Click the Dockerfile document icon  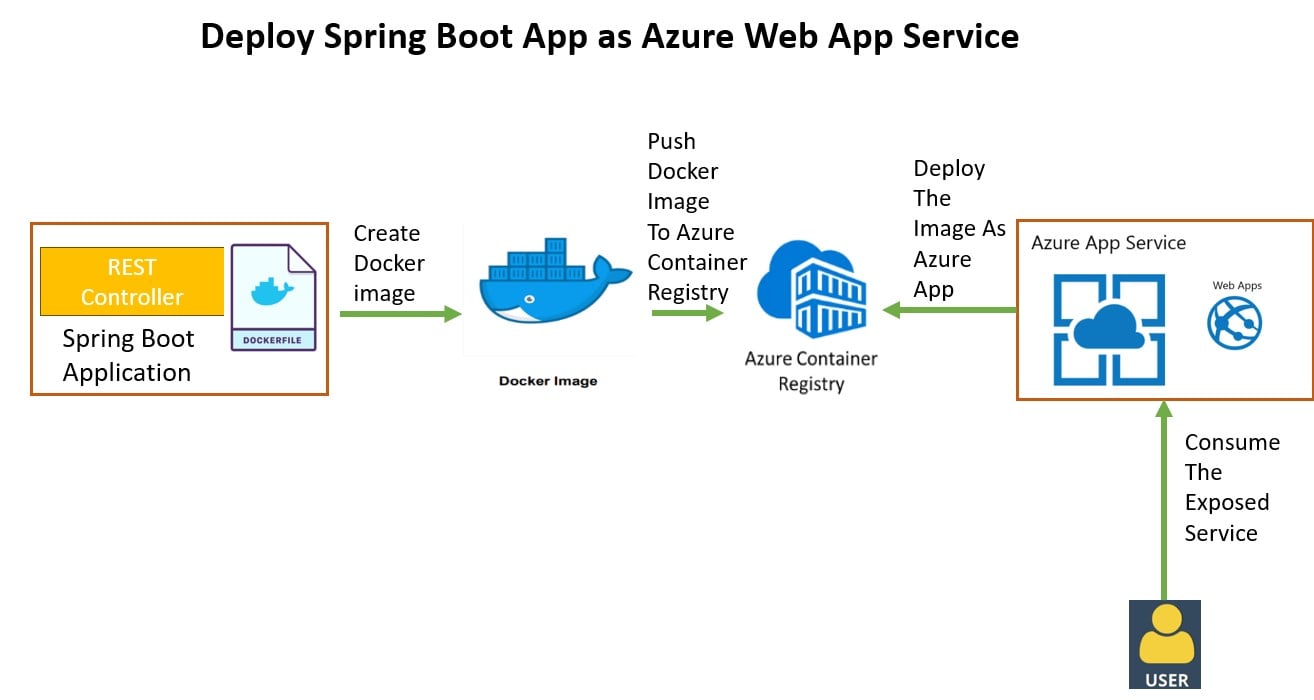point(273,298)
